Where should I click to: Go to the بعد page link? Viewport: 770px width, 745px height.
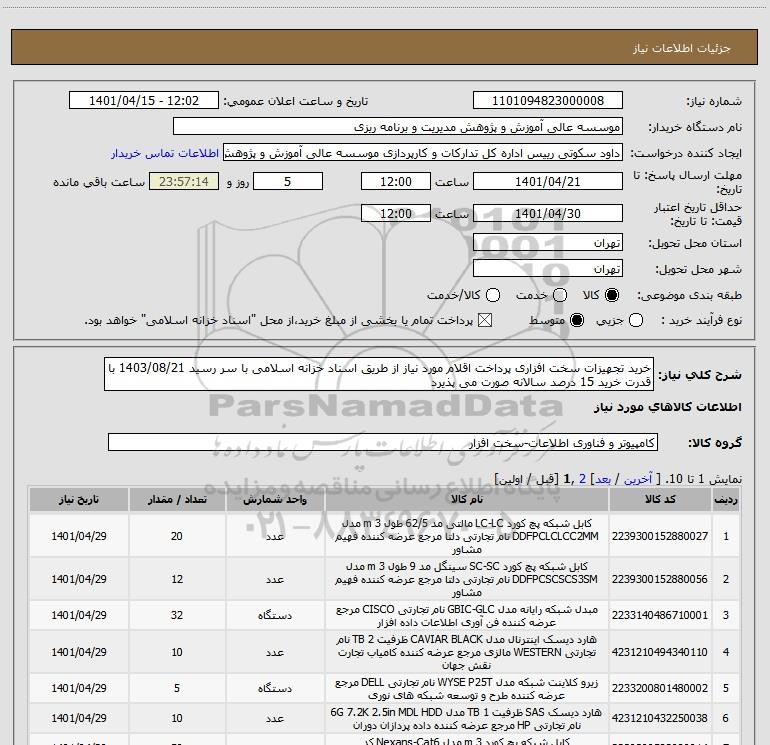[x=603, y=479]
